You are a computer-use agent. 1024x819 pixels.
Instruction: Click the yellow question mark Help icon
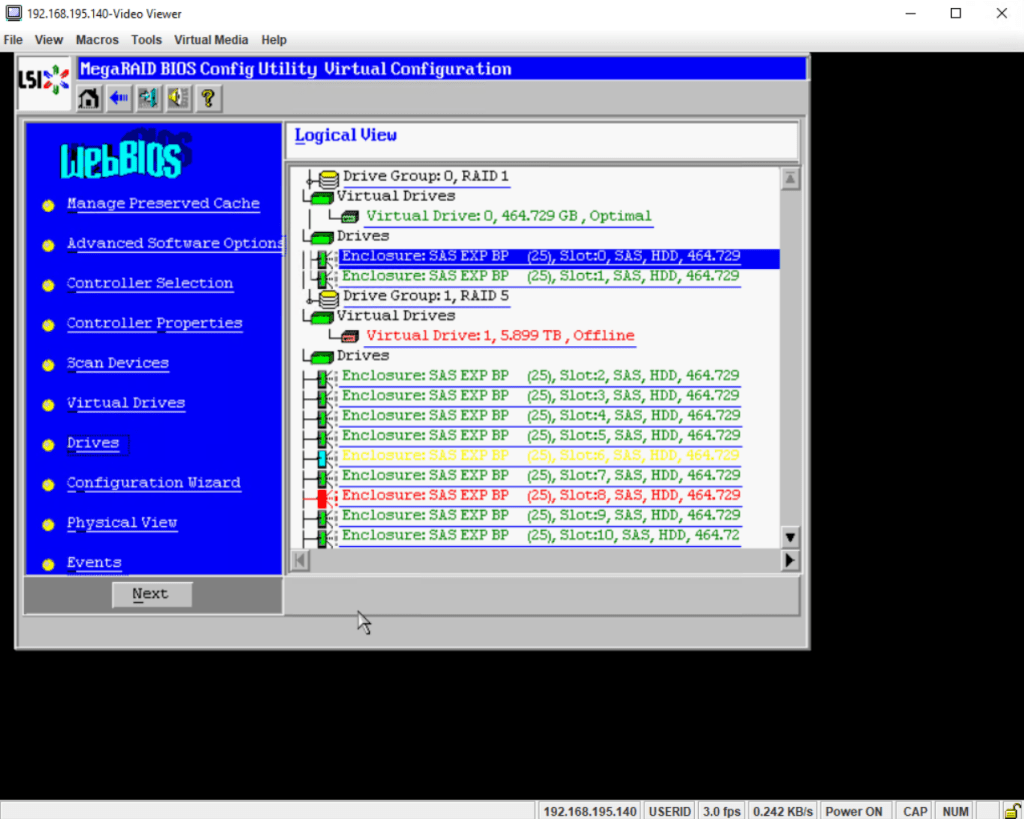(208, 99)
